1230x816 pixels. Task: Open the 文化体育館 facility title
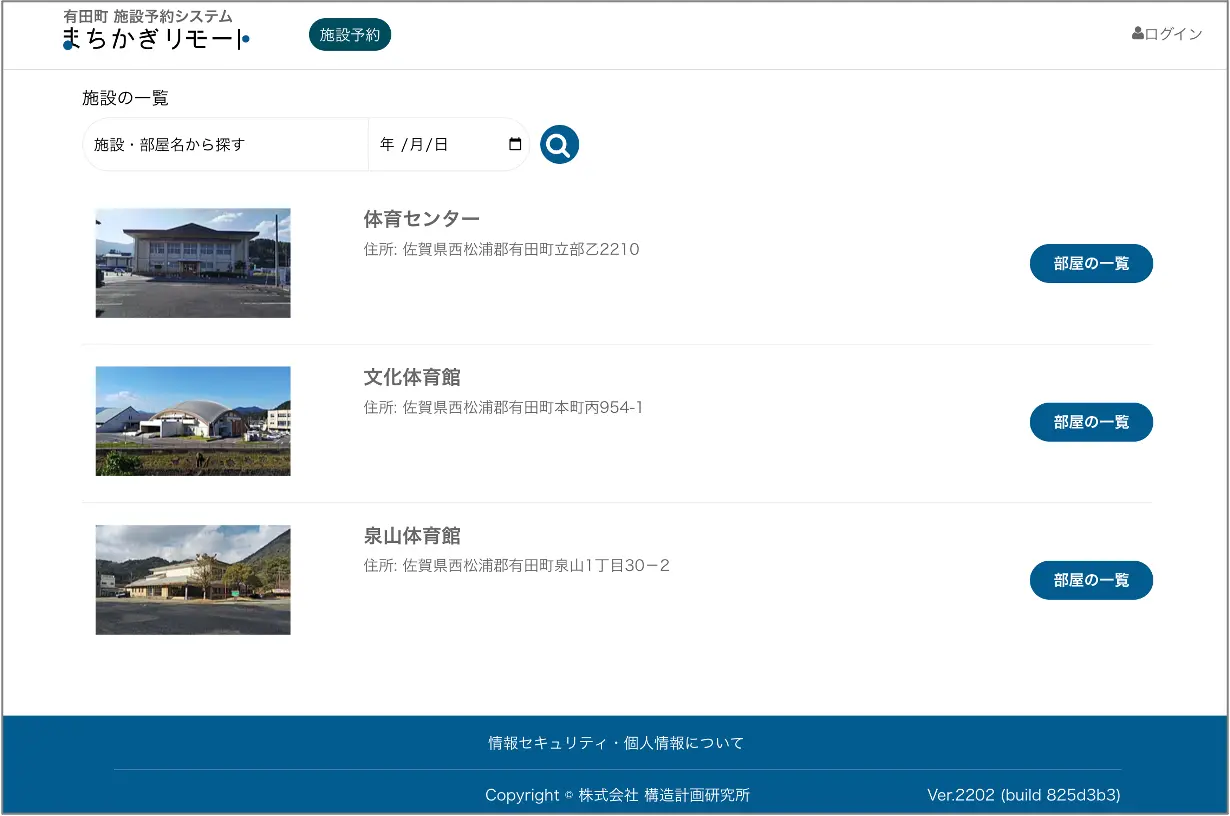pos(412,377)
